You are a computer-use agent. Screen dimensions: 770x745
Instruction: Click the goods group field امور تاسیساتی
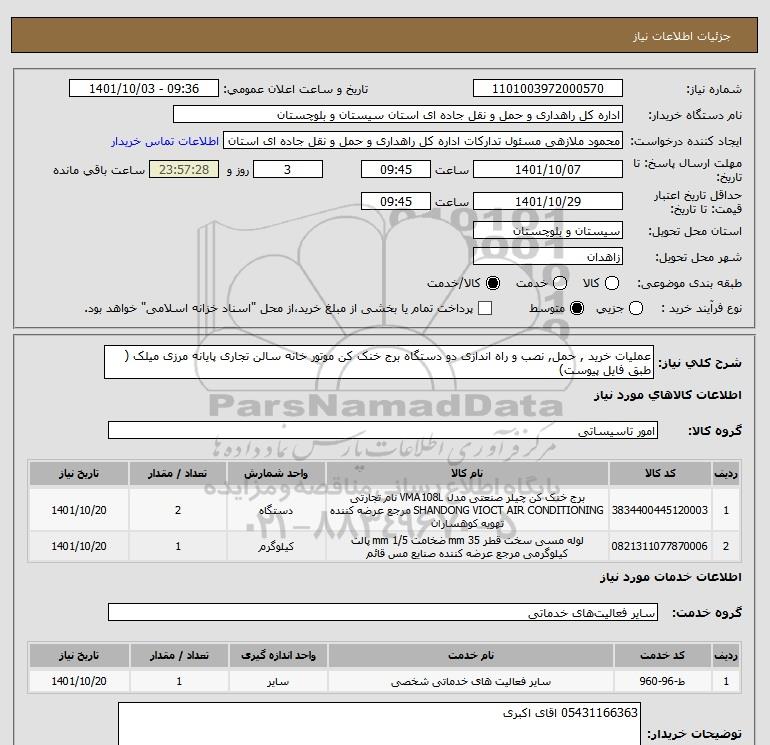pos(383,431)
